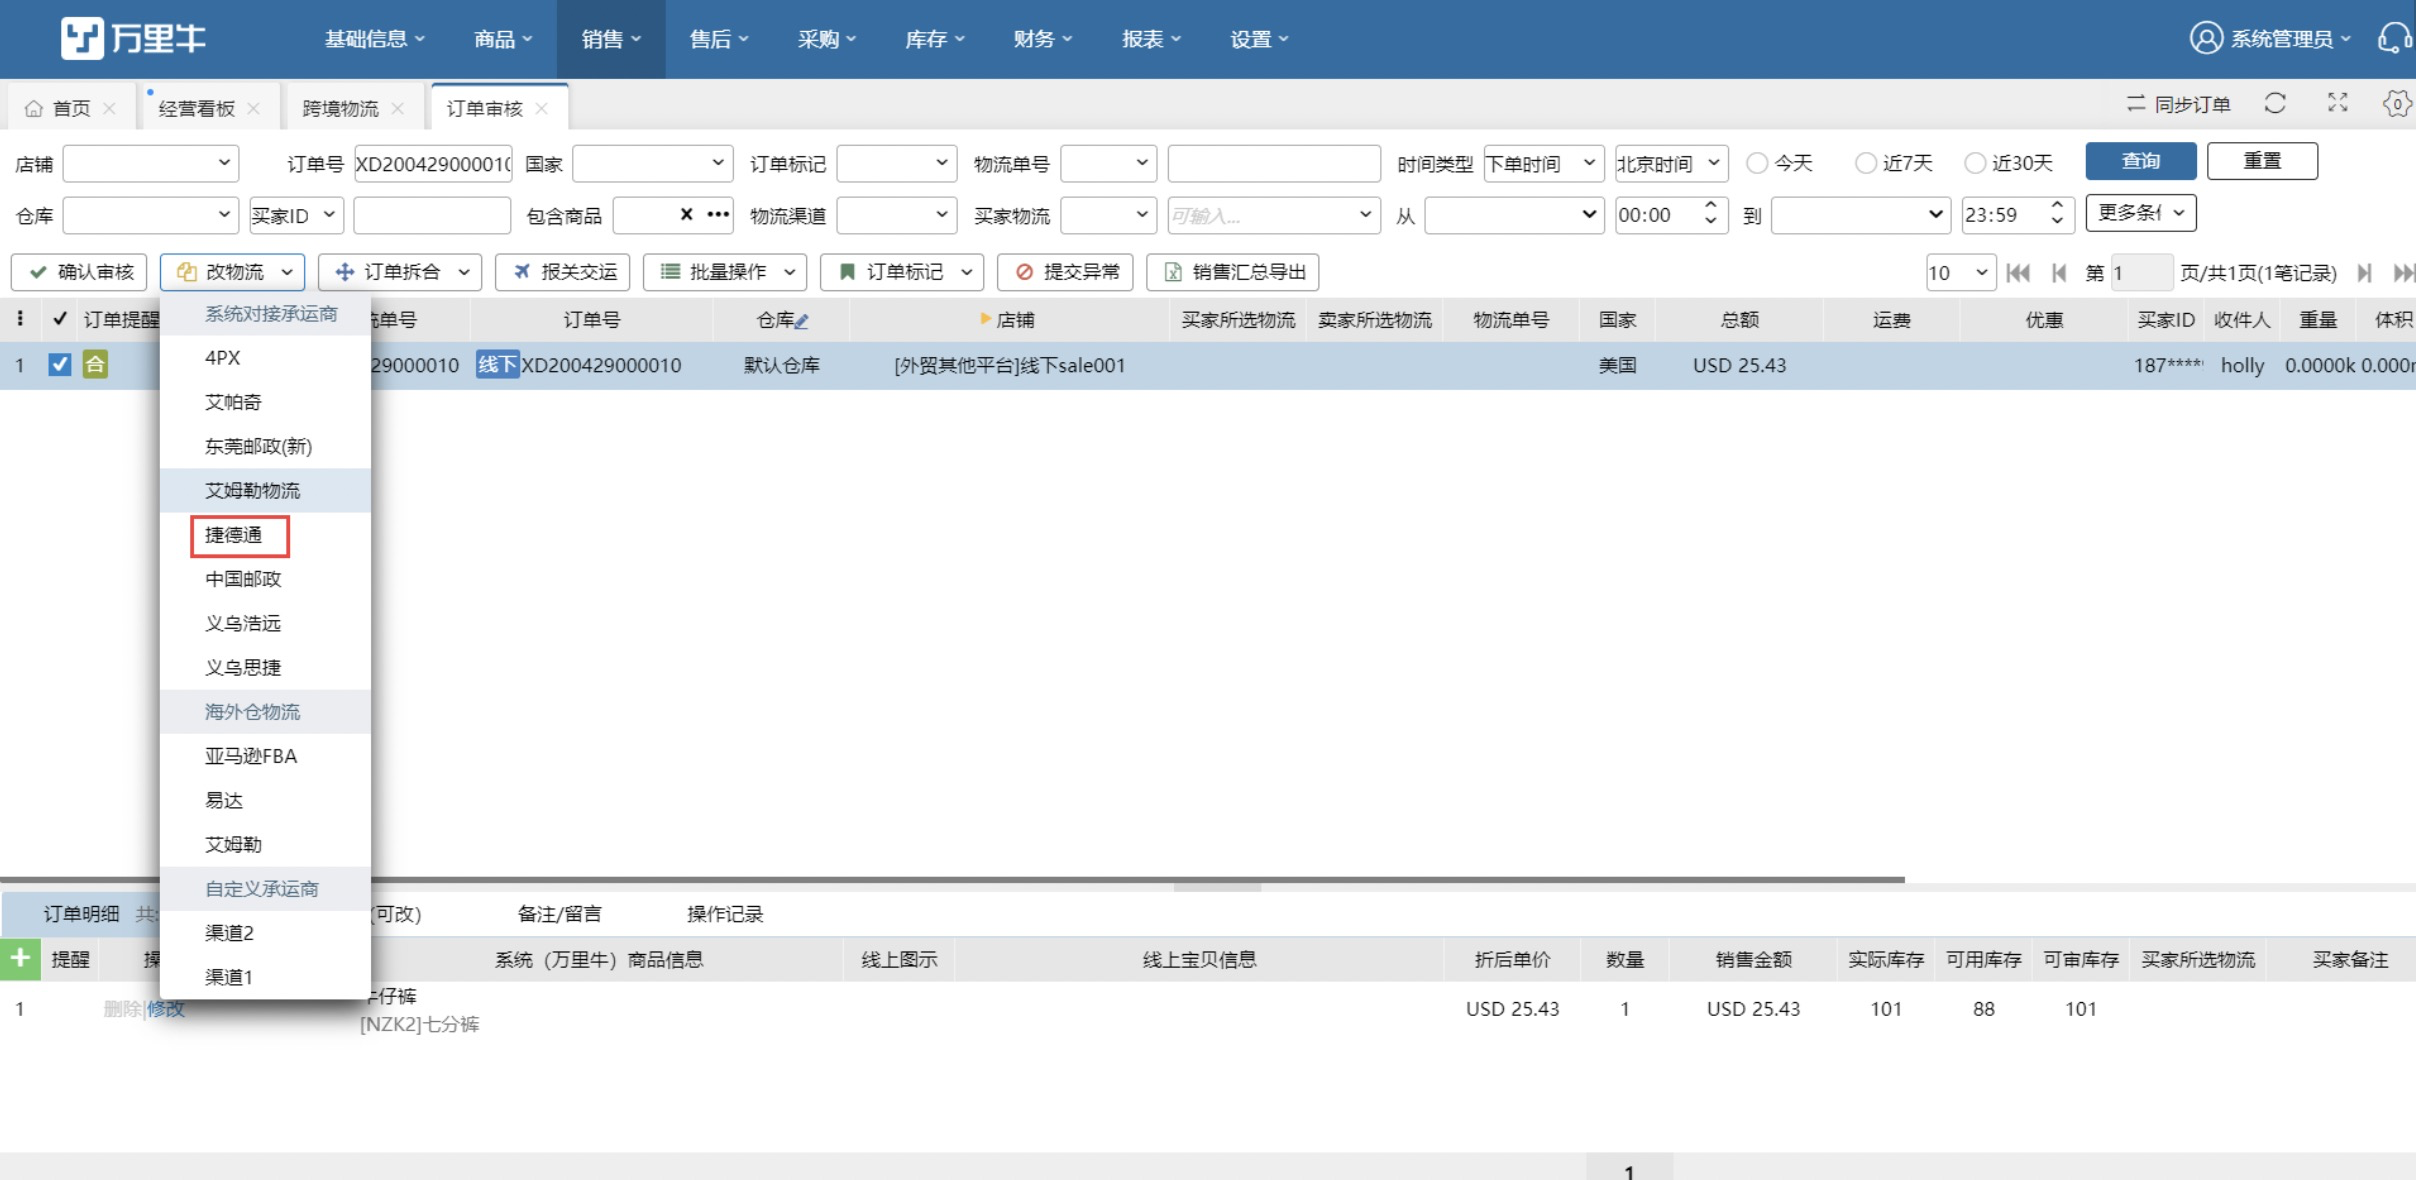
Task: Open the 订单标记 filter dropdown
Action: tap(897, 163)
